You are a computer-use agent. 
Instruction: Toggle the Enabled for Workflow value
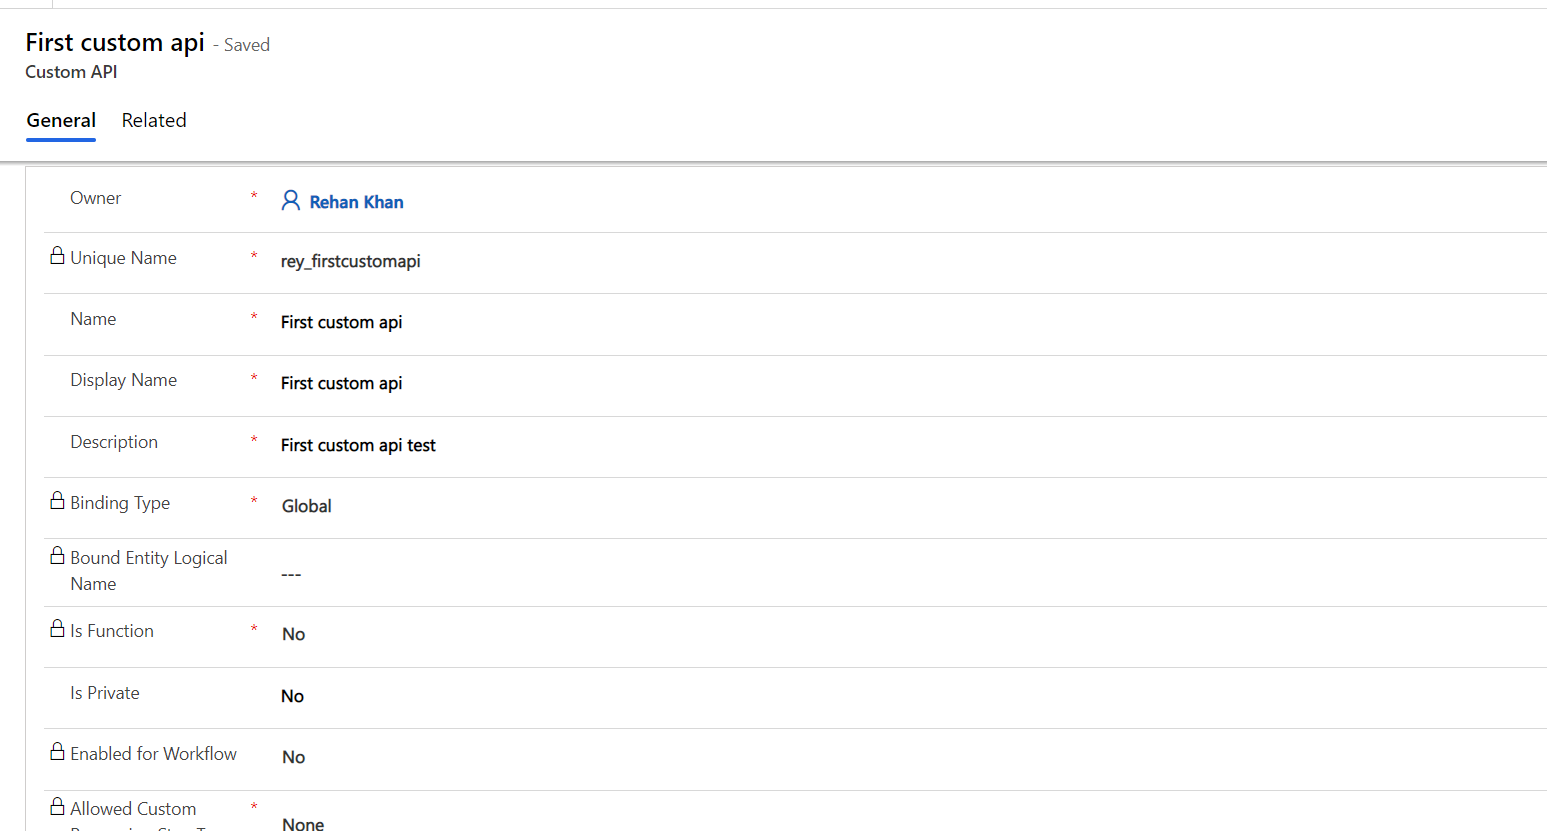(293, 757)
